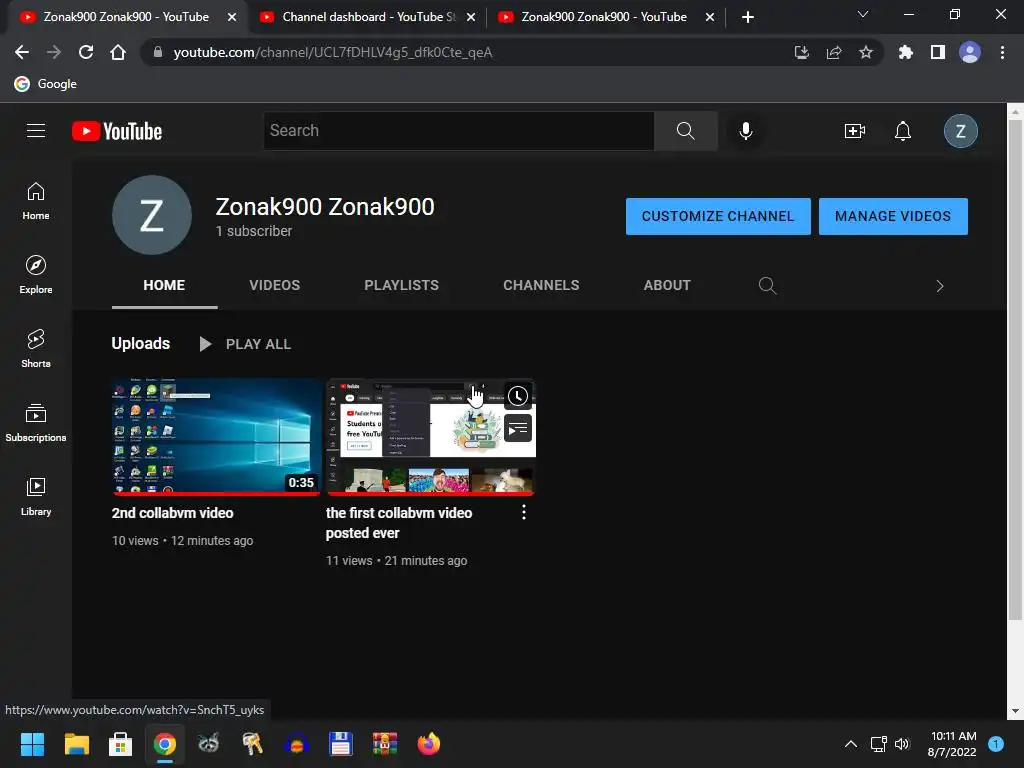The width and height of the screenshot is (1024, 768).
Task: Click the YouTube logo
Action: [117, 131]
